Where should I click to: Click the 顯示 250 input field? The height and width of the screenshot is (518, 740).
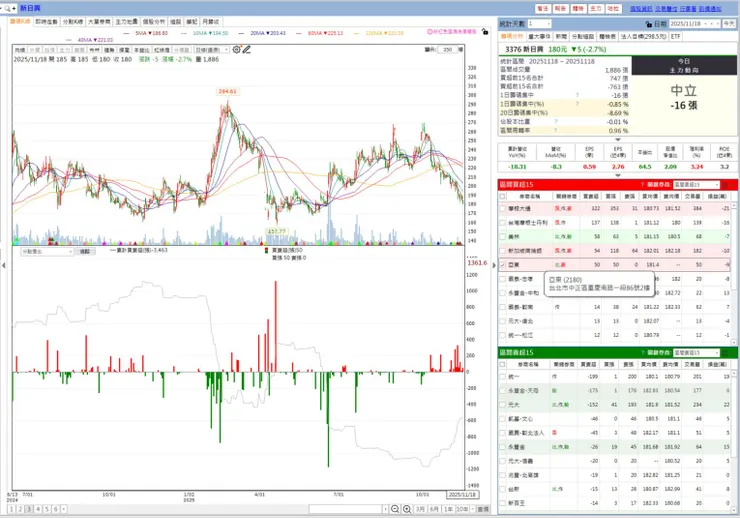[x=447, y=50]
